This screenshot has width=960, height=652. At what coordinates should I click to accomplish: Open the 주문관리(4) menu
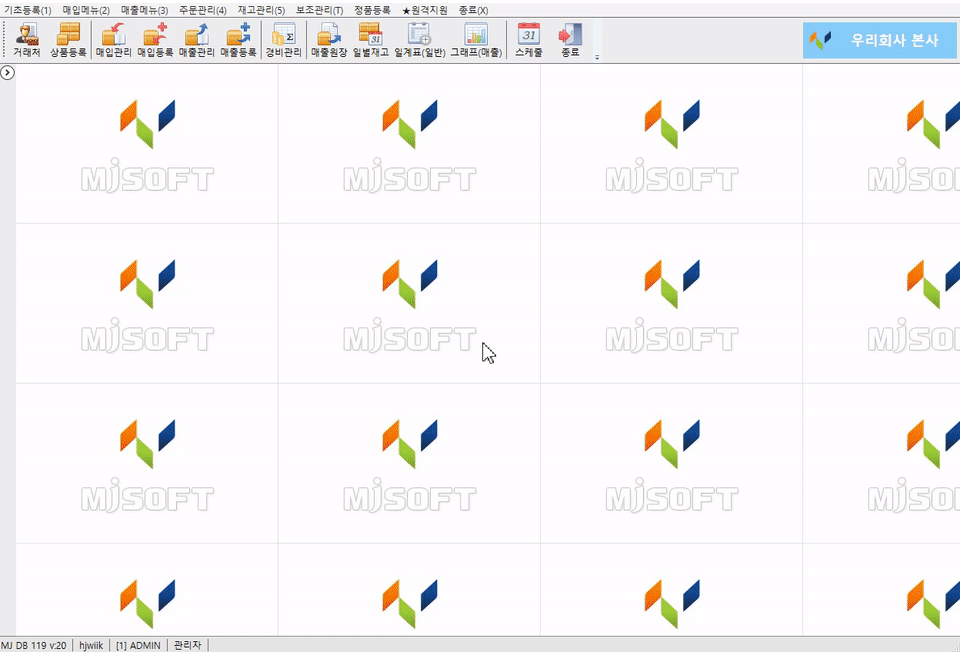pyautogui.click(x=203, y=10)
